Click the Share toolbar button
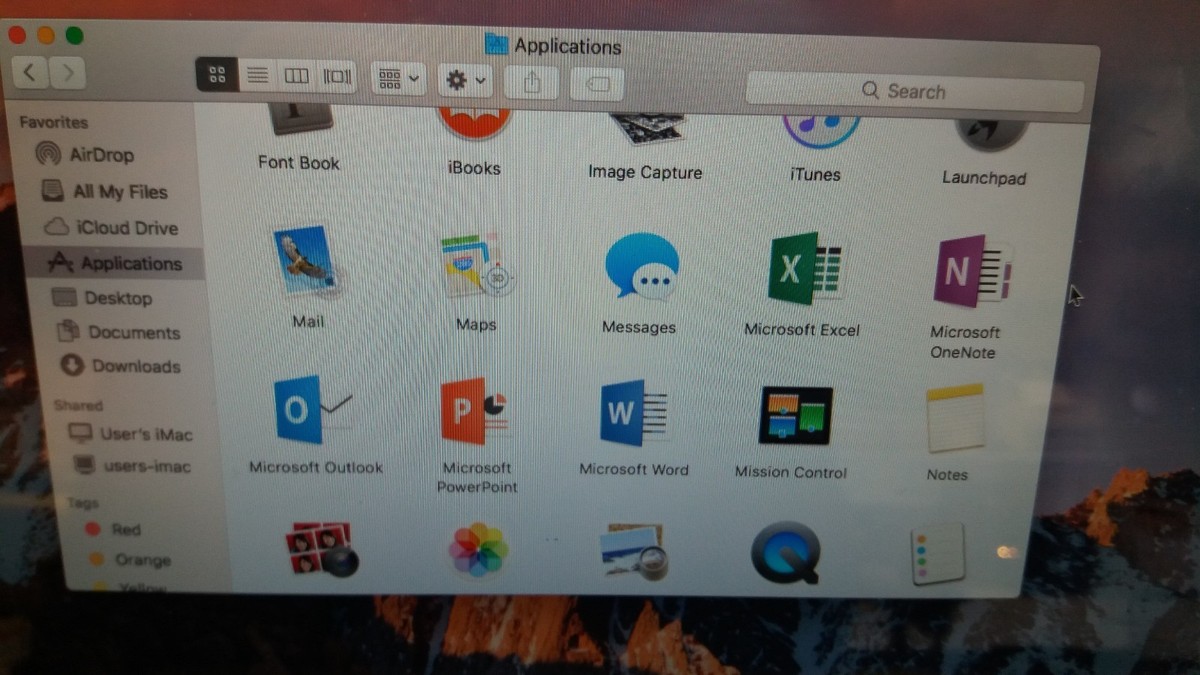 click(531, 82)
